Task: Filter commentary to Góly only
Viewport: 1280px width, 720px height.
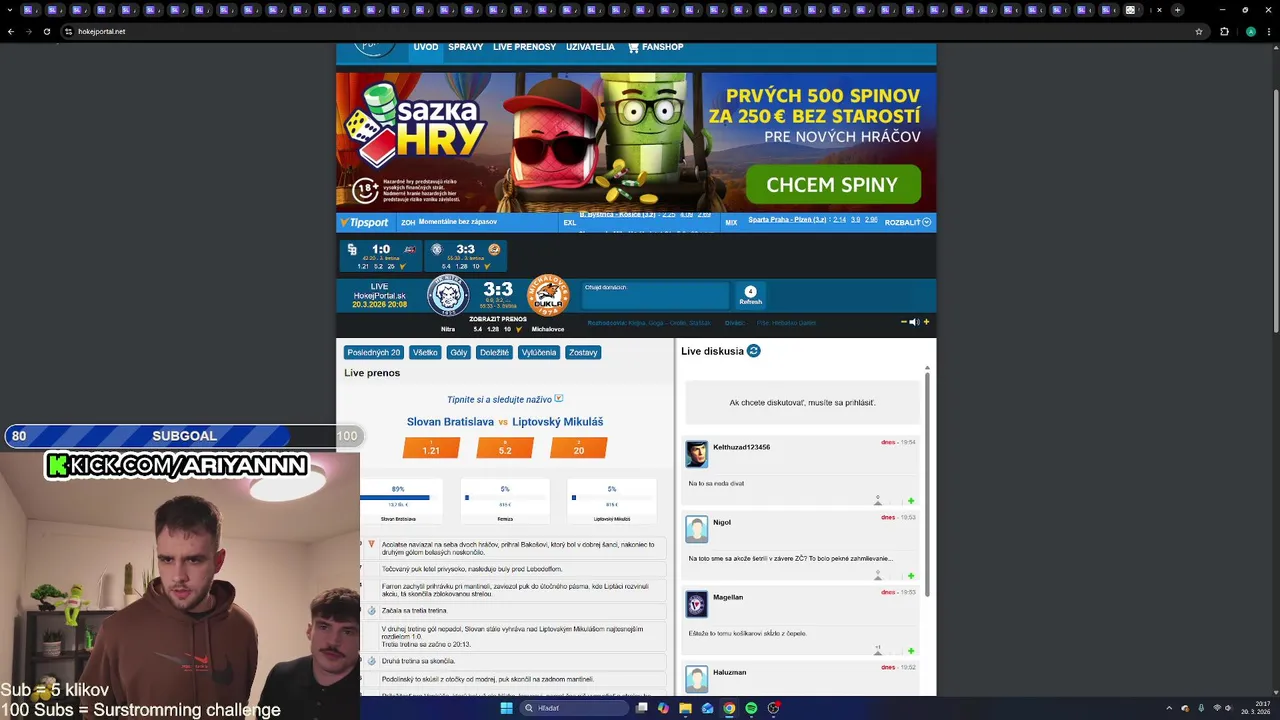Action: click(x=458, y=352)
